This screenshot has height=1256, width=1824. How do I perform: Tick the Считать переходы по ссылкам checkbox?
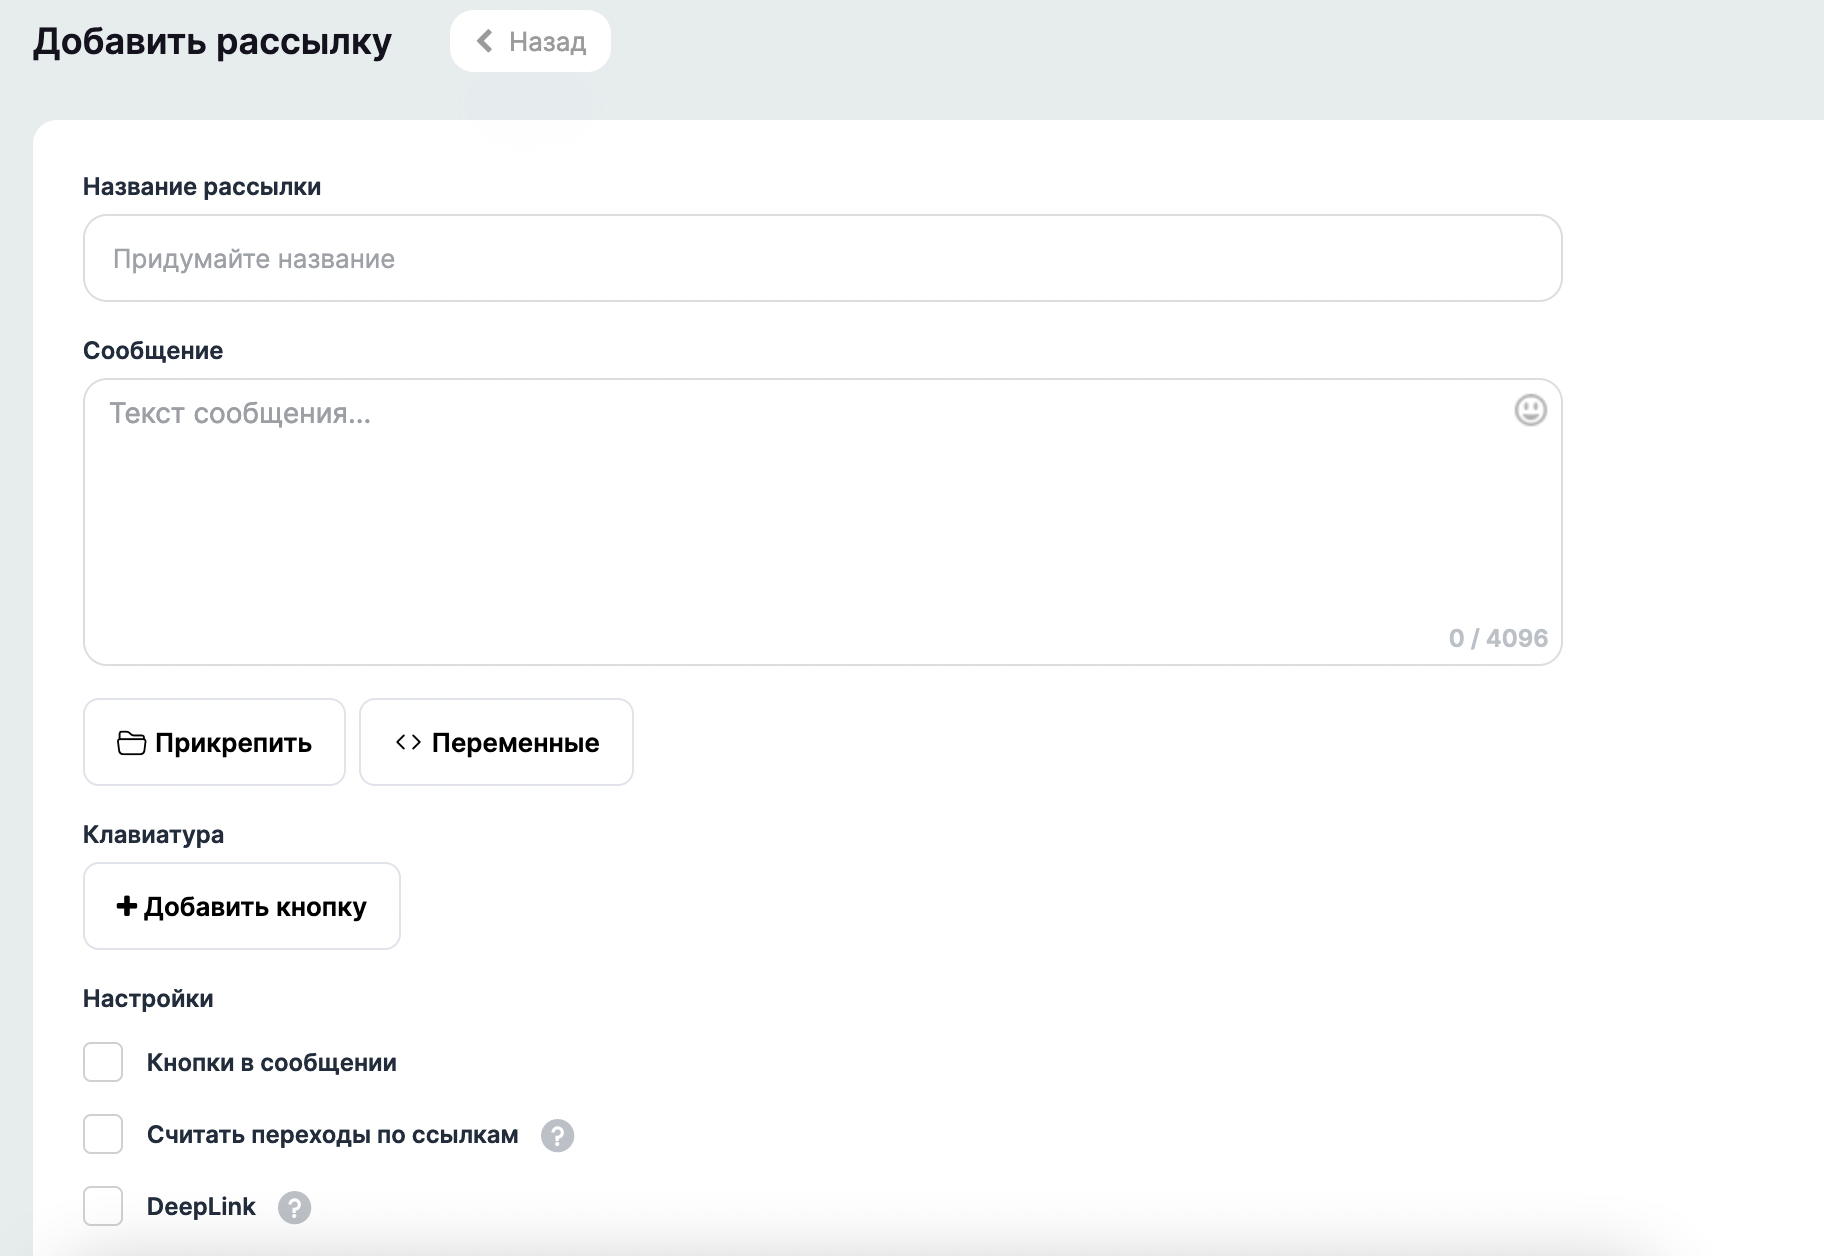(103, 1135)
